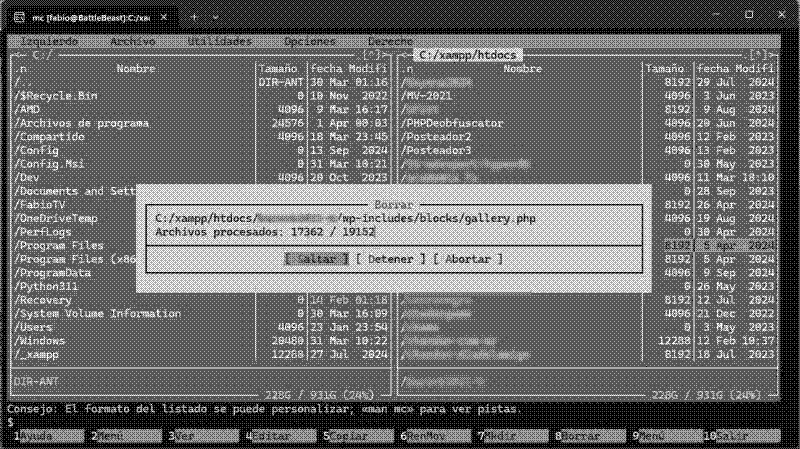Click the $ command prompt line
This screenshot has width=800, height=449.
[10, 422]
